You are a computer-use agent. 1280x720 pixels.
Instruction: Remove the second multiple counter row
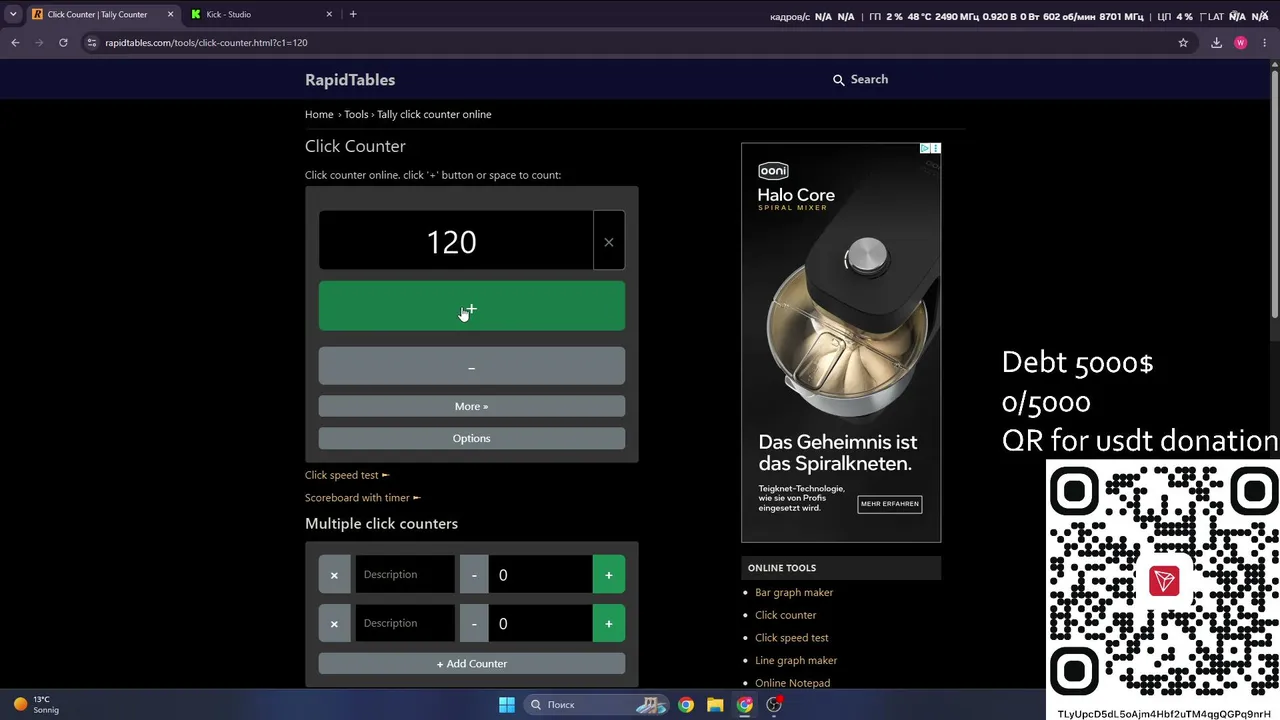coord(334,623)
